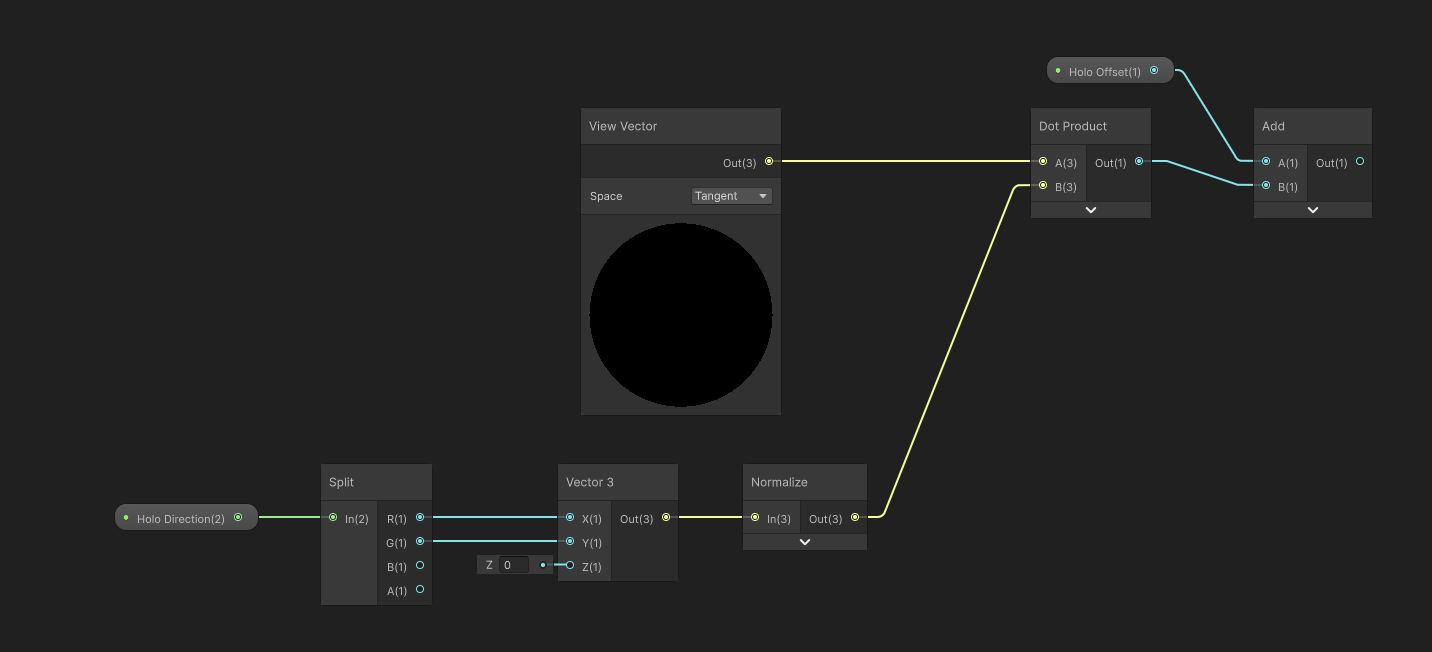
Task: Expand the Normalize node chevron
Action: tap(804, 541)
